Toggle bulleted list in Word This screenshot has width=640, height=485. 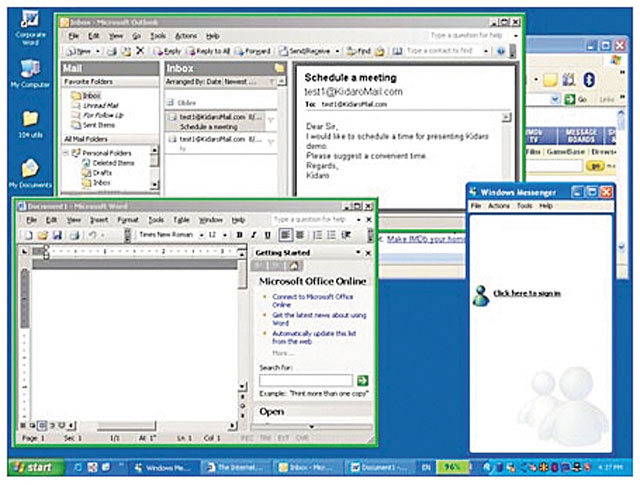pyautogui.click(x=331, y=235)
